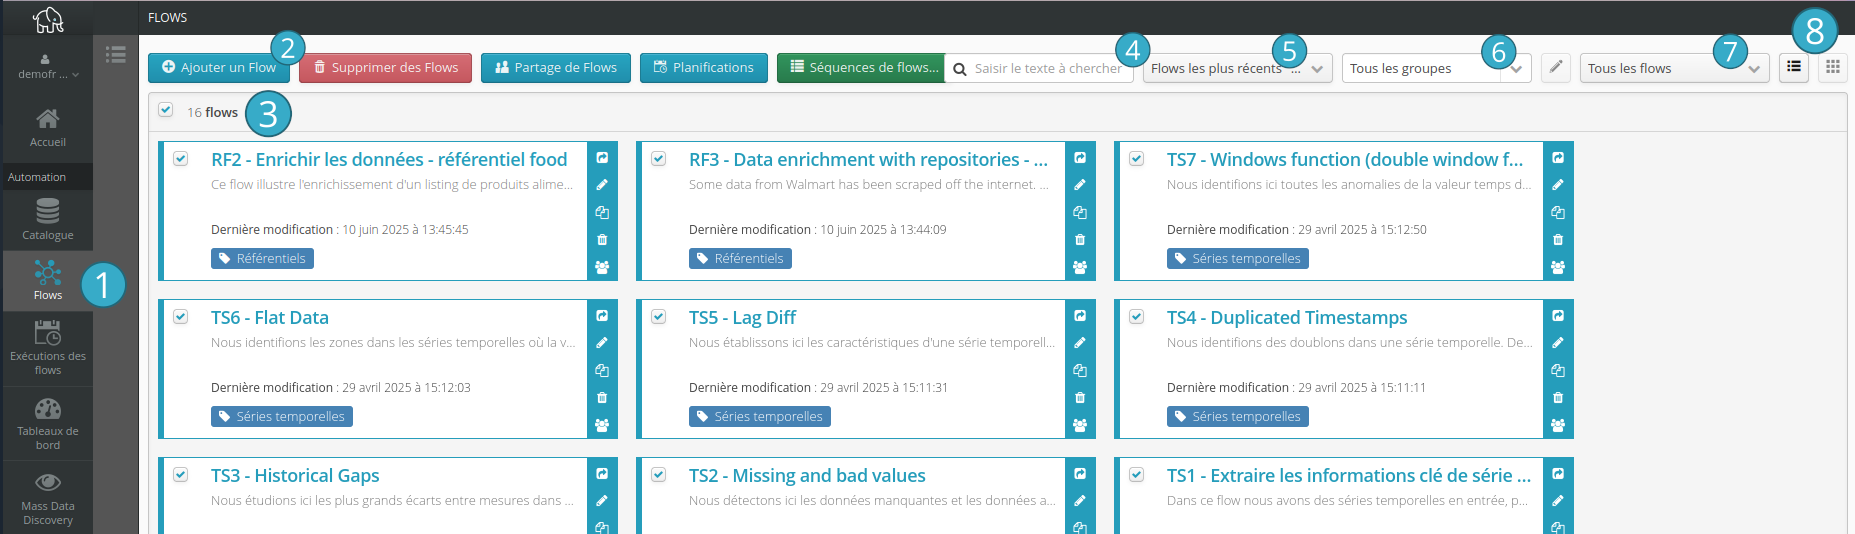Duplicate the TS5 Lag Diff flow copy icon
The image size is (1855, 534).
(1080, 370)
